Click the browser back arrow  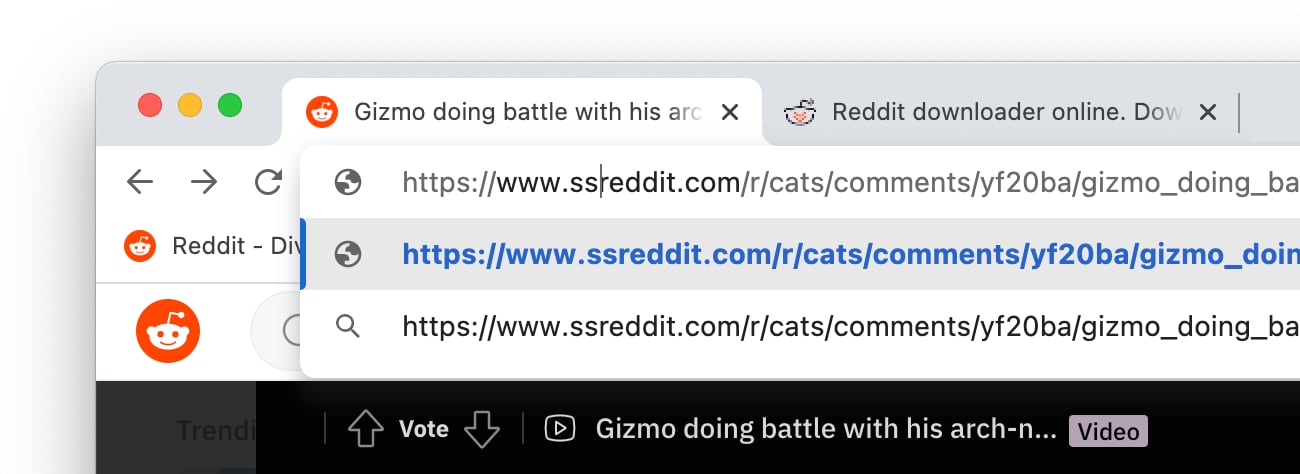[x=140, y=181]
